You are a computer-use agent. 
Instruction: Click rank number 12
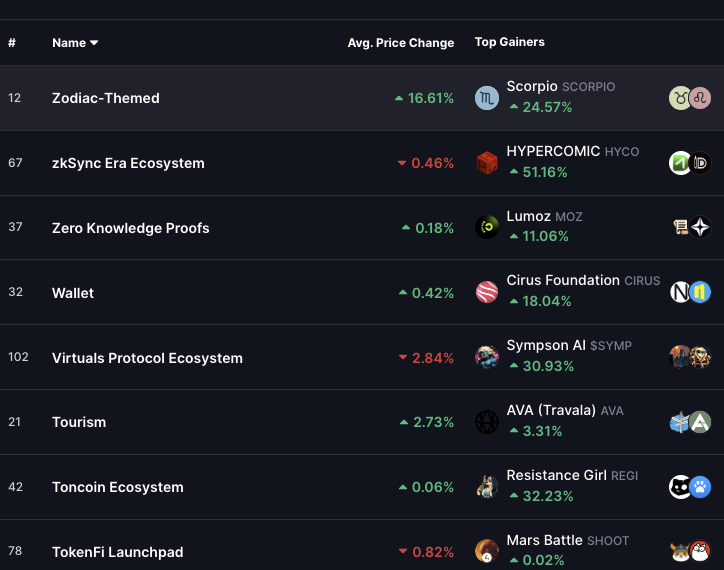[x=14, y=98]
